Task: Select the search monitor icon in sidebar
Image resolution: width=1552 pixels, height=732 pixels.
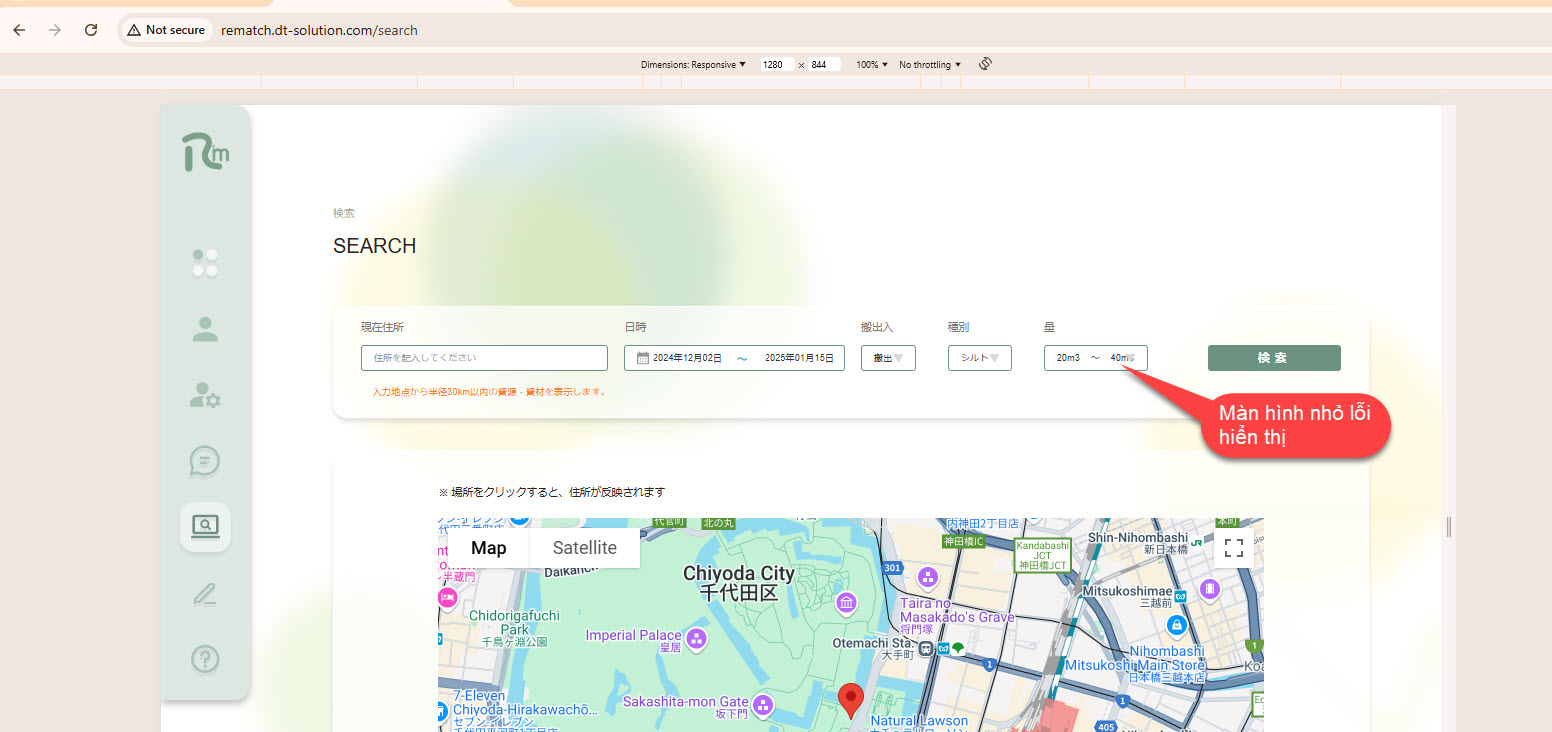Action: click(x=205, y=526)
